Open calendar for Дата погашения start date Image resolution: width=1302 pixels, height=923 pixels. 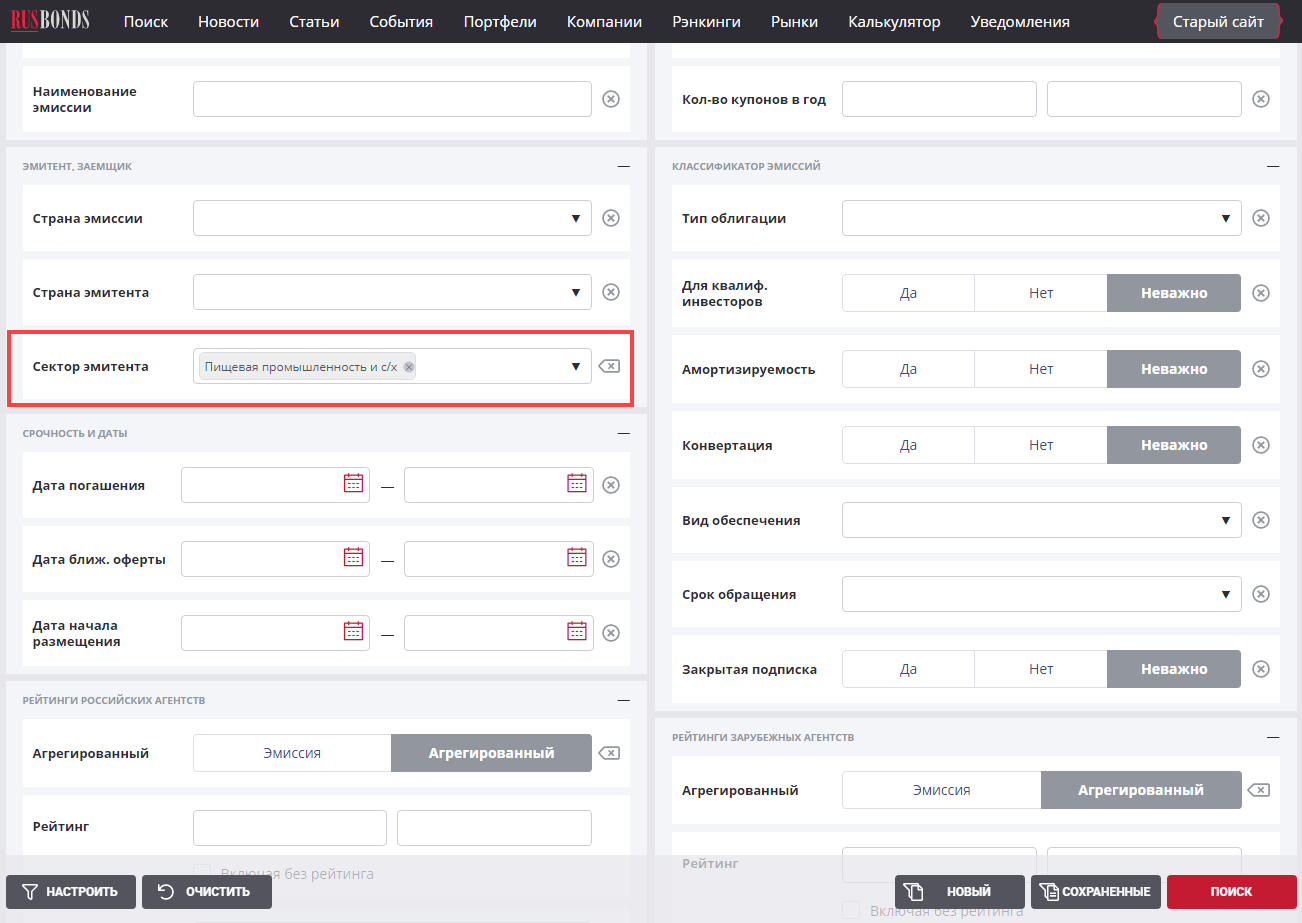click(353, 484)
